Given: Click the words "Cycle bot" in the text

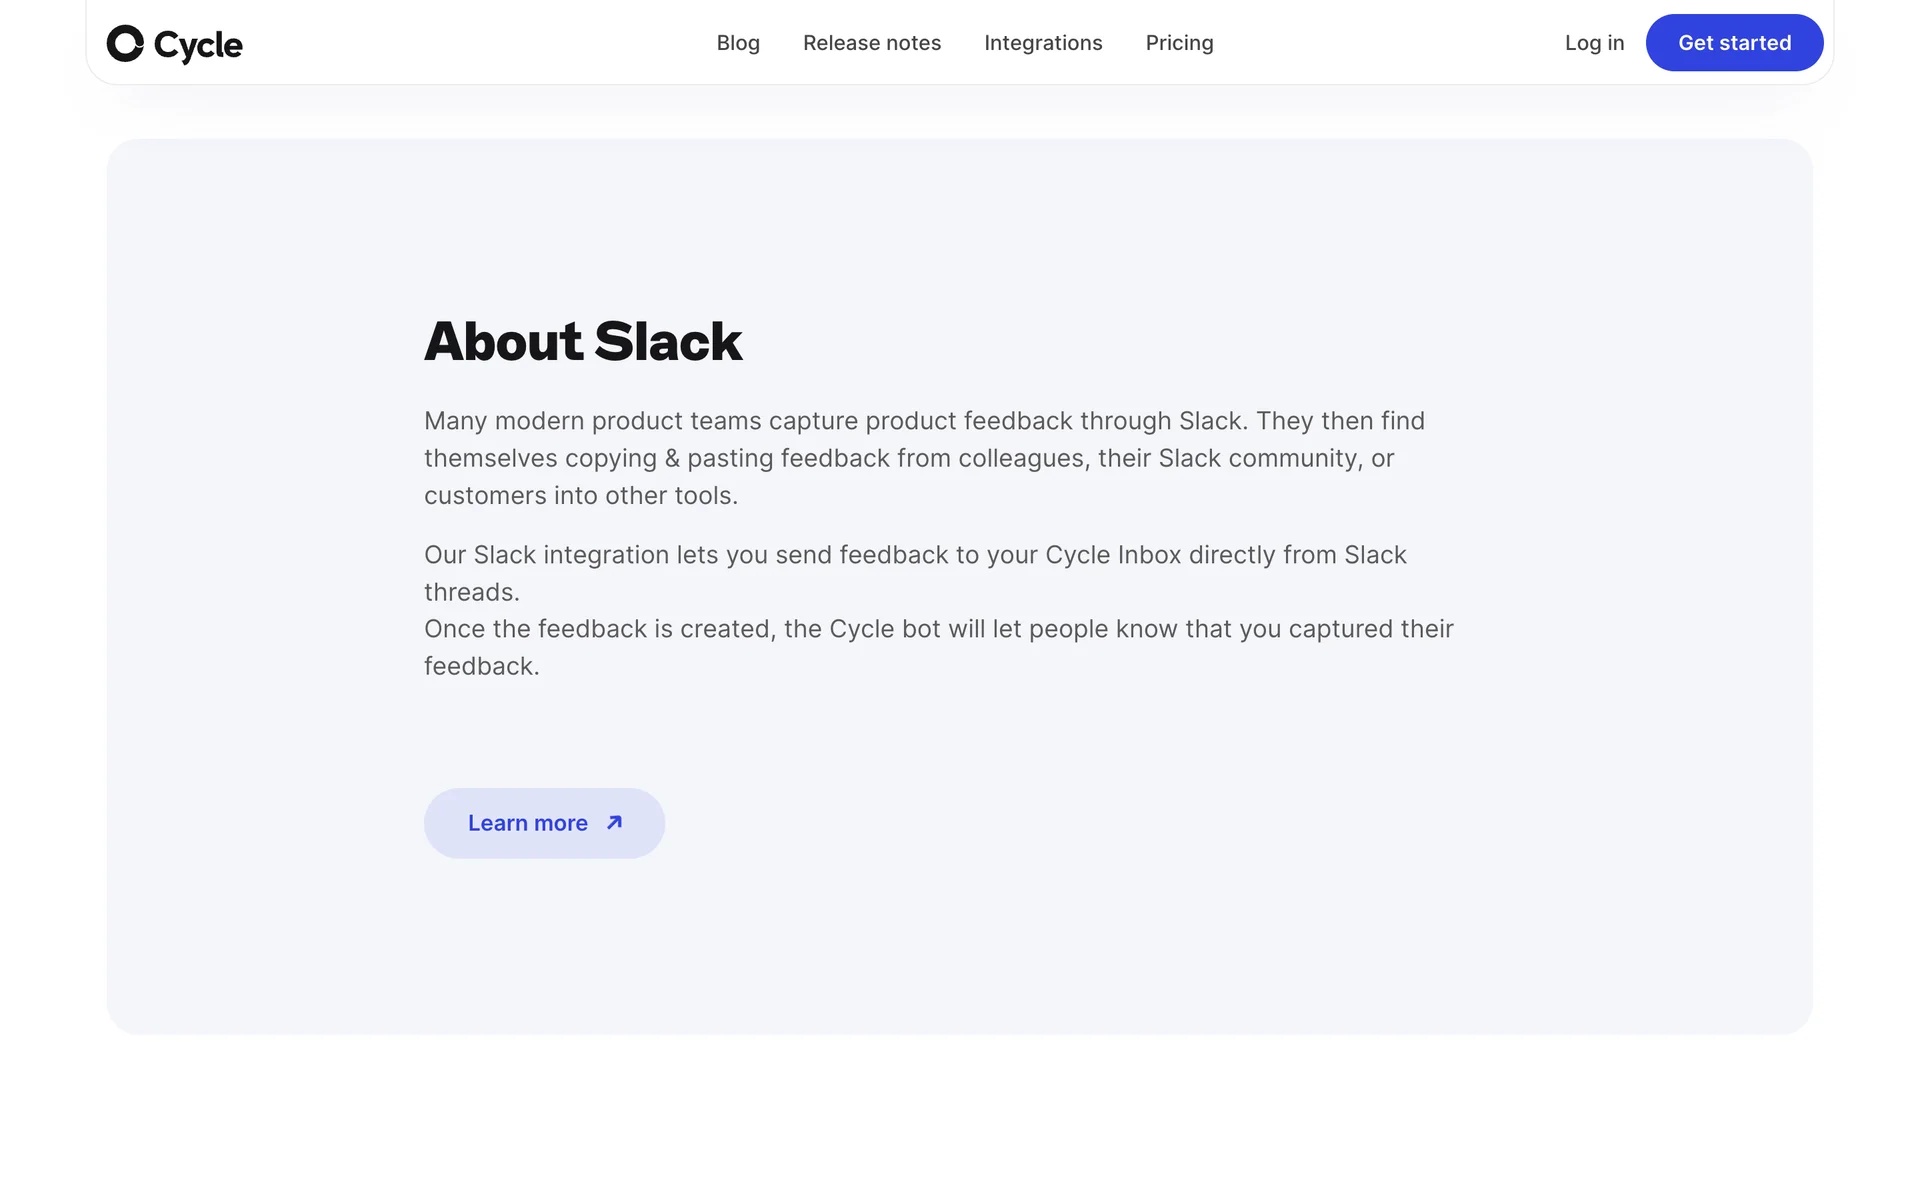Looking at the screenshot, I should point(884,629).
